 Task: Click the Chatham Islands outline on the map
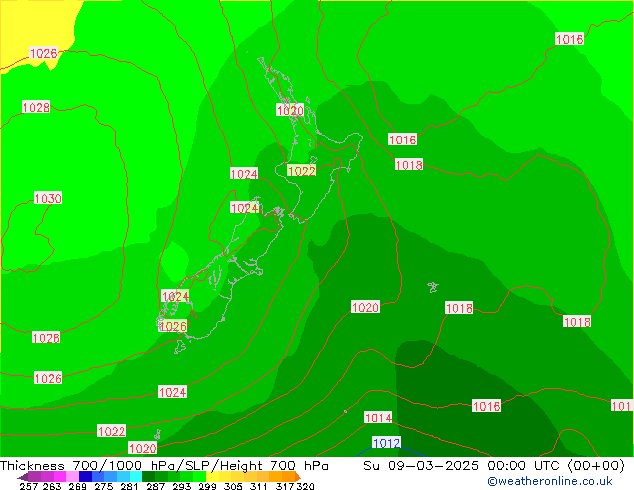433,287
